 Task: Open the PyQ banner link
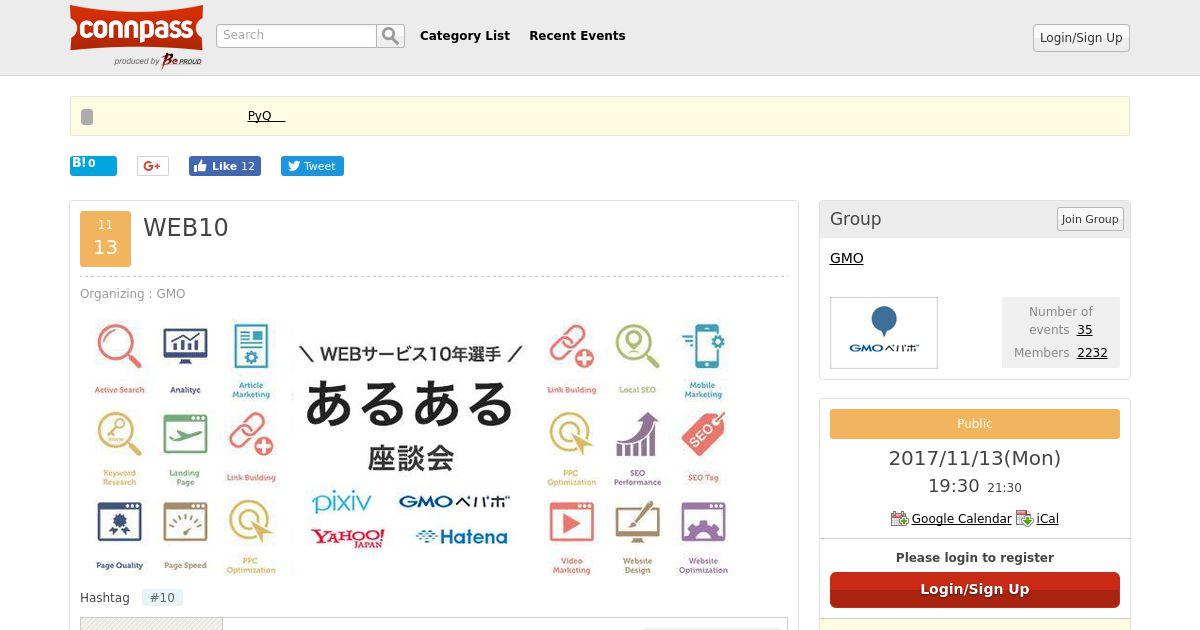pos(266,116)
